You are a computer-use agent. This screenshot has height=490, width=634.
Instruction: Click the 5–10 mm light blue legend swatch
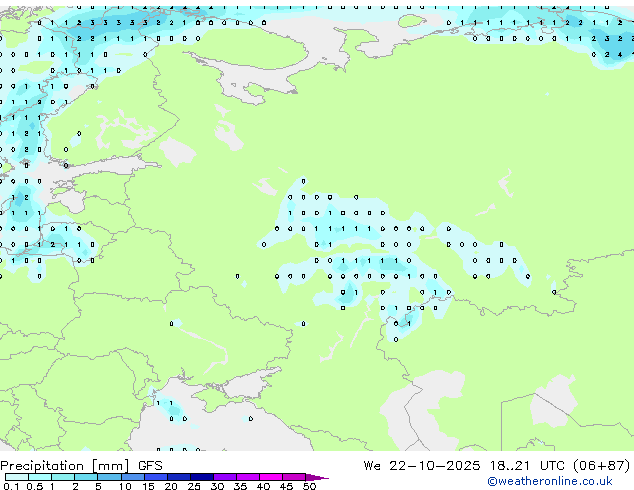pyautogui.click(x=109, y=477)
